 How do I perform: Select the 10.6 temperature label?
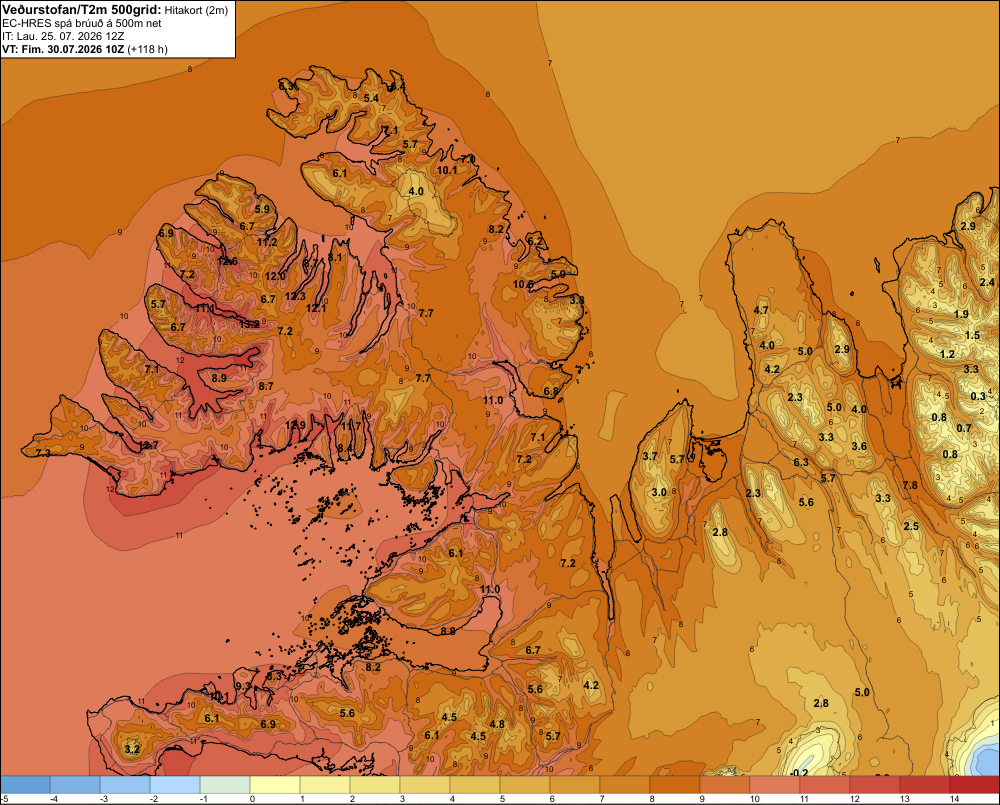pos(523,284)
